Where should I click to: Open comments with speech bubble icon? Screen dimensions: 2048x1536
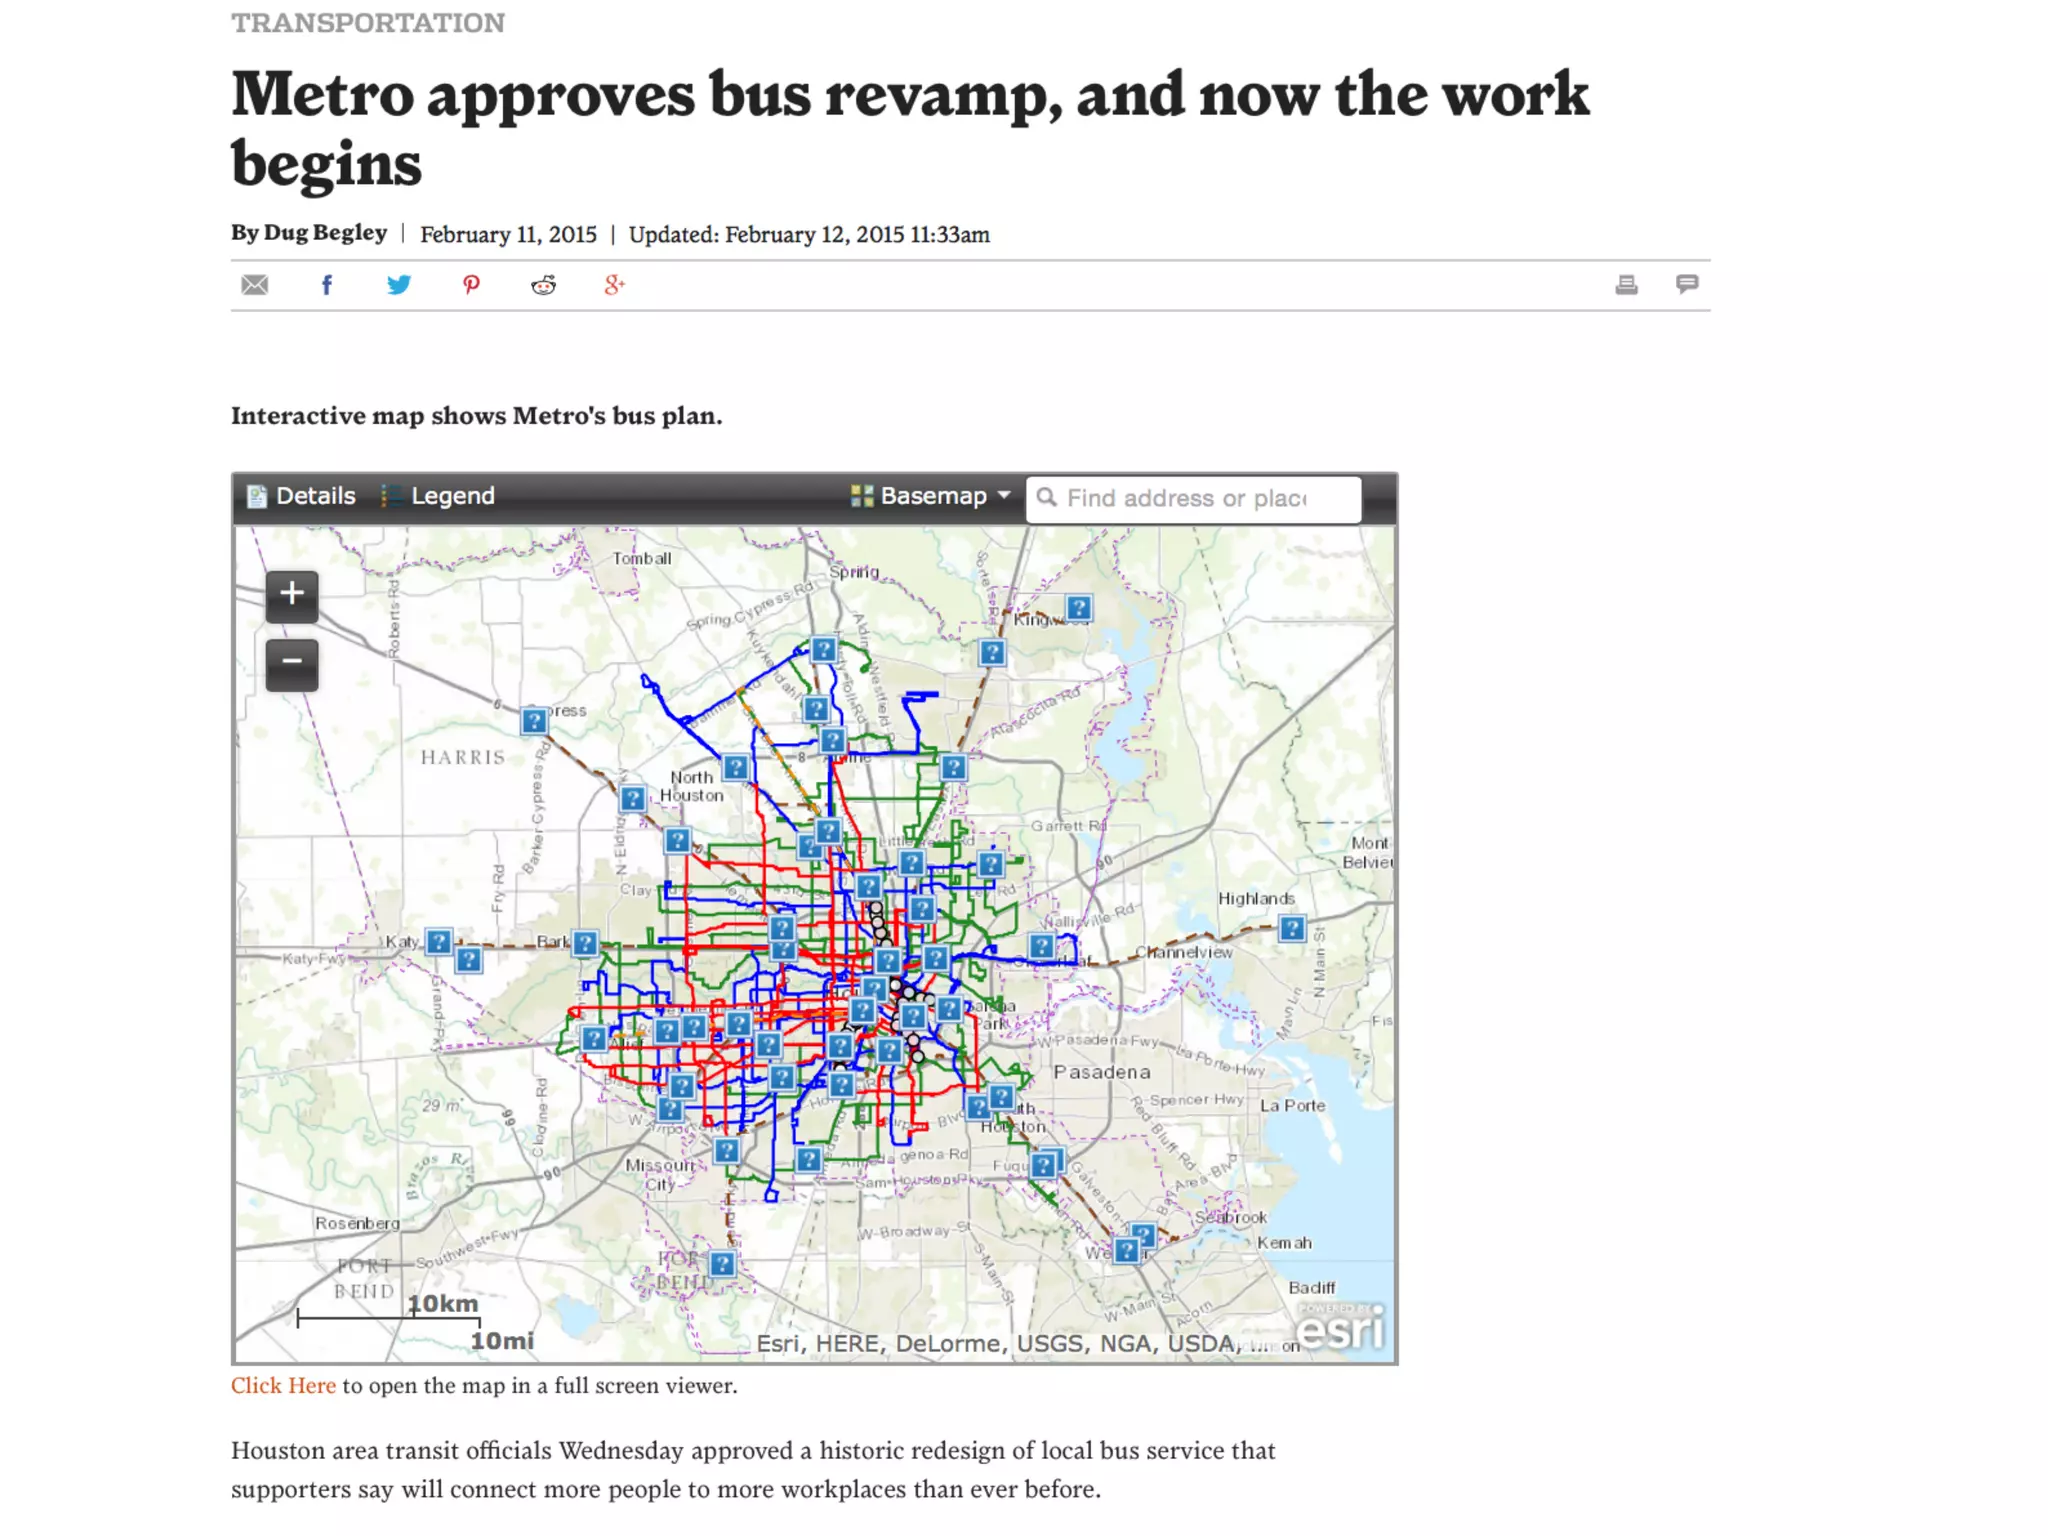tap(1687, 285)
